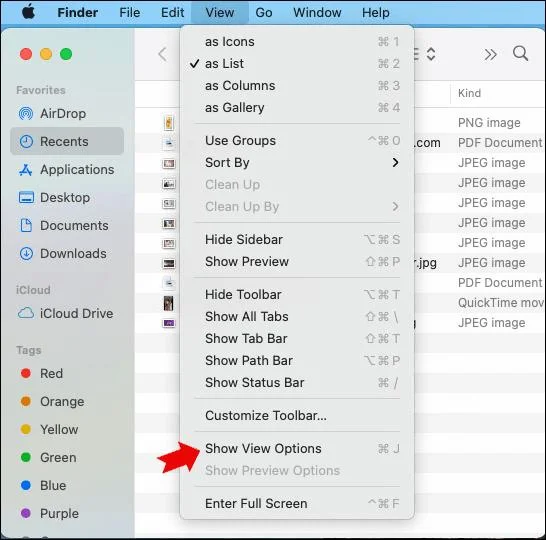Choose Enter Full Screen
The width and height of the screenshot is (546, 540).
[x=297, y=503]
